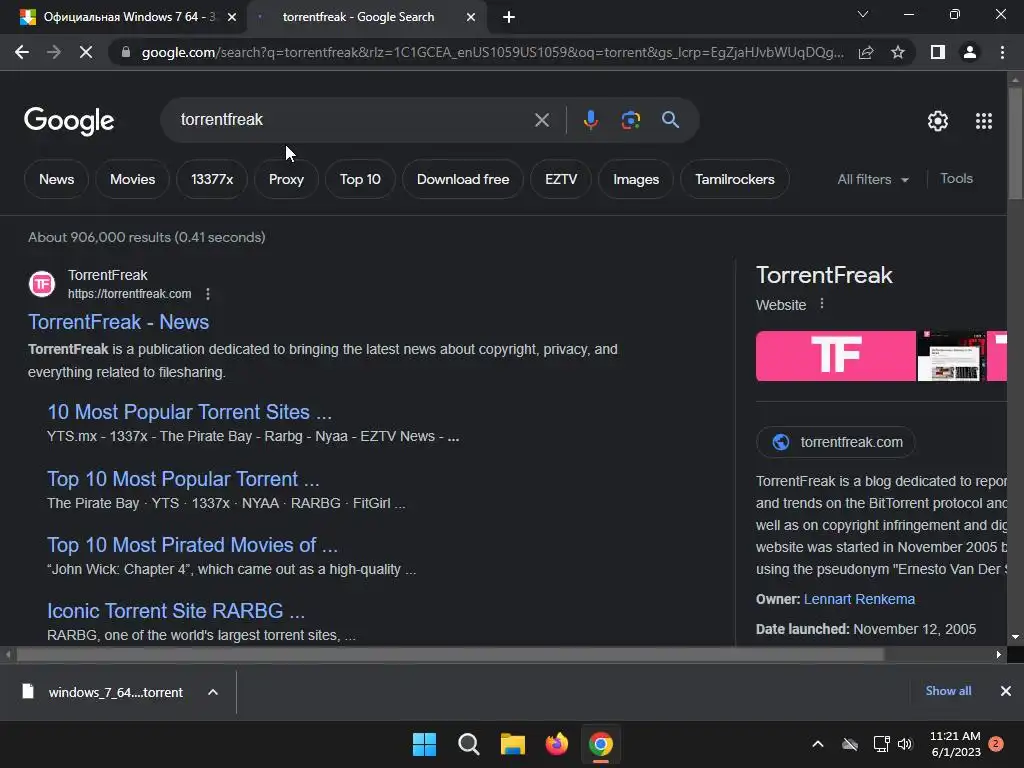Visit torrentfreak.com from knowledge panel
Viewport: 1024px width, 768px height.
click(836, 442)
